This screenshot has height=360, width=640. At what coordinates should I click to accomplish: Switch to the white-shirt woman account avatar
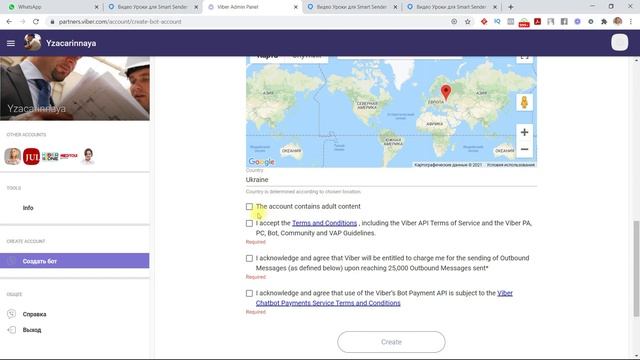(x=88, y=156)
